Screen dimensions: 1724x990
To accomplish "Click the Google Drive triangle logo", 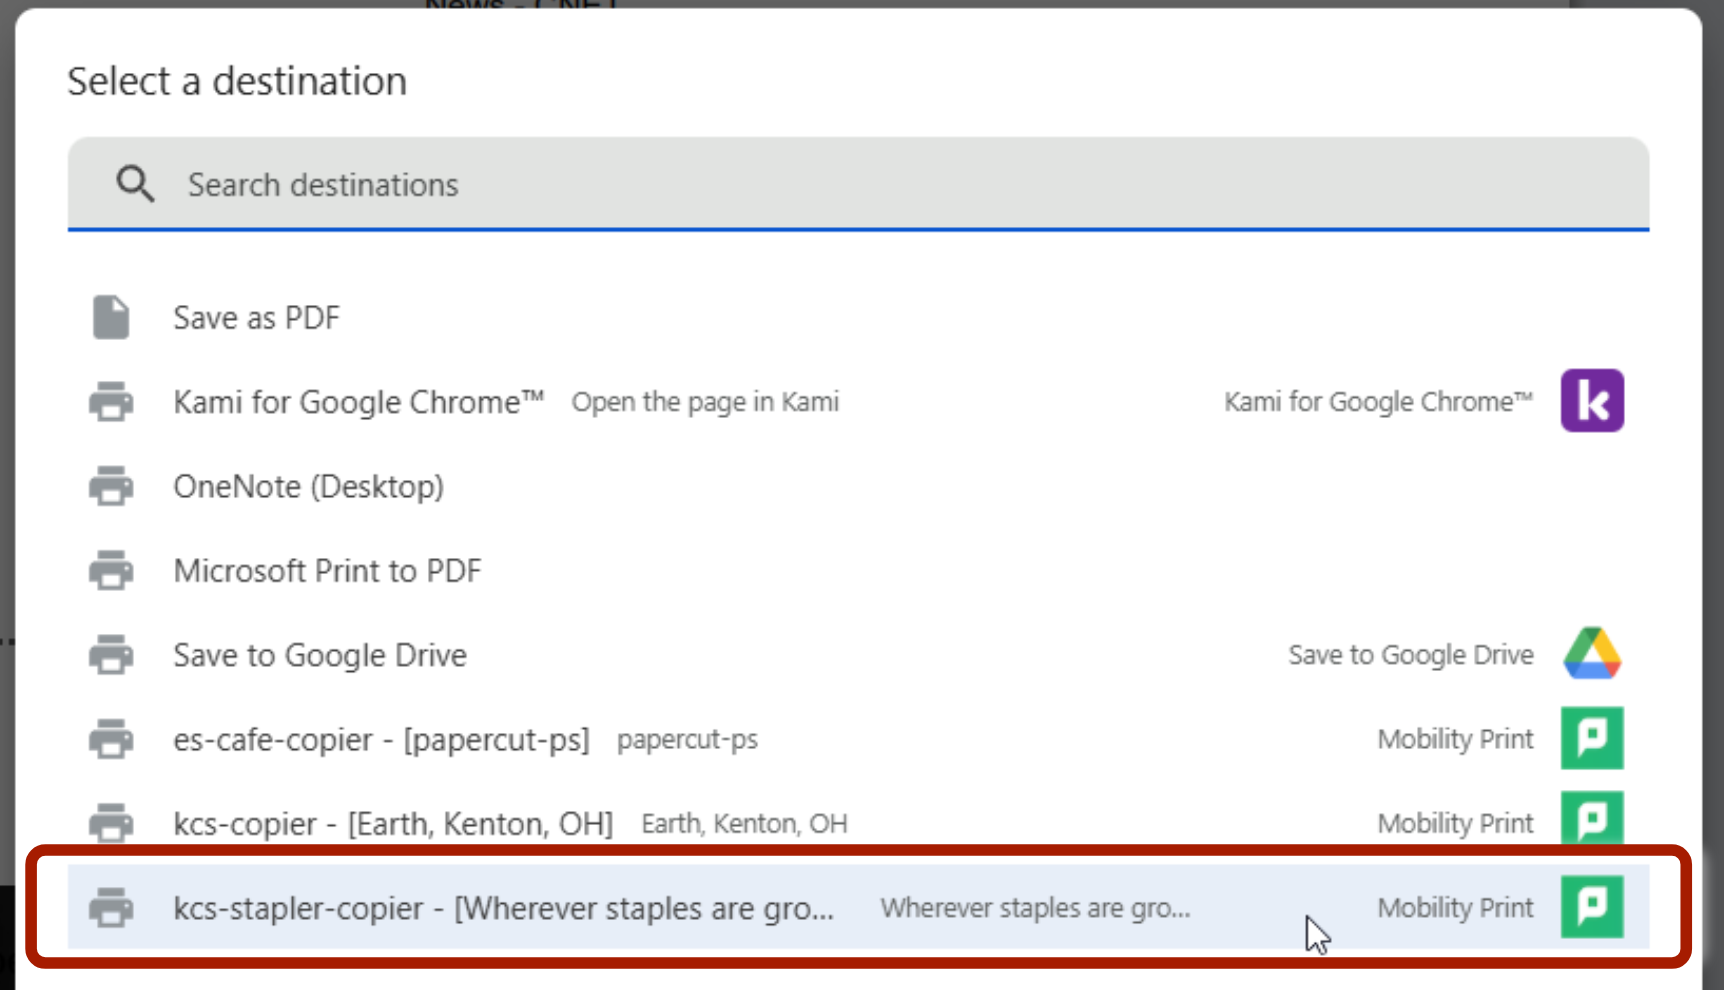I will pyautogui.click(x=1592, y=654).
